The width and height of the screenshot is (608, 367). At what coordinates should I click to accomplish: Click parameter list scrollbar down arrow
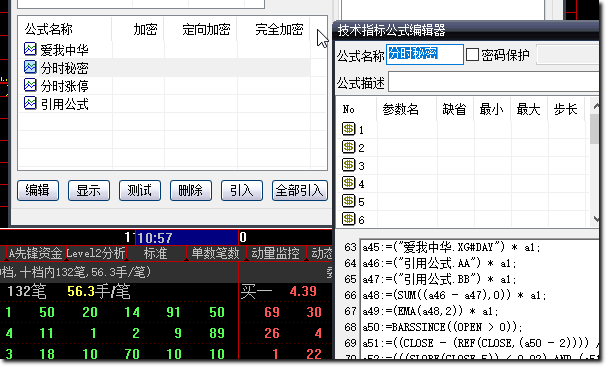595,220
